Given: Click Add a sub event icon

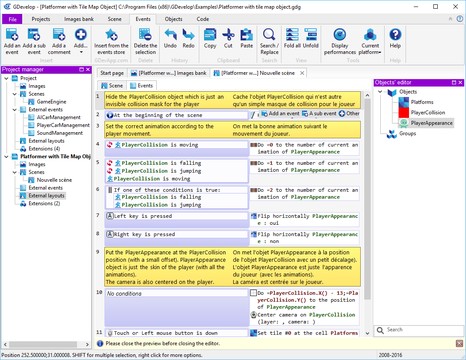Looking at the screenshot, I should 34,35.
